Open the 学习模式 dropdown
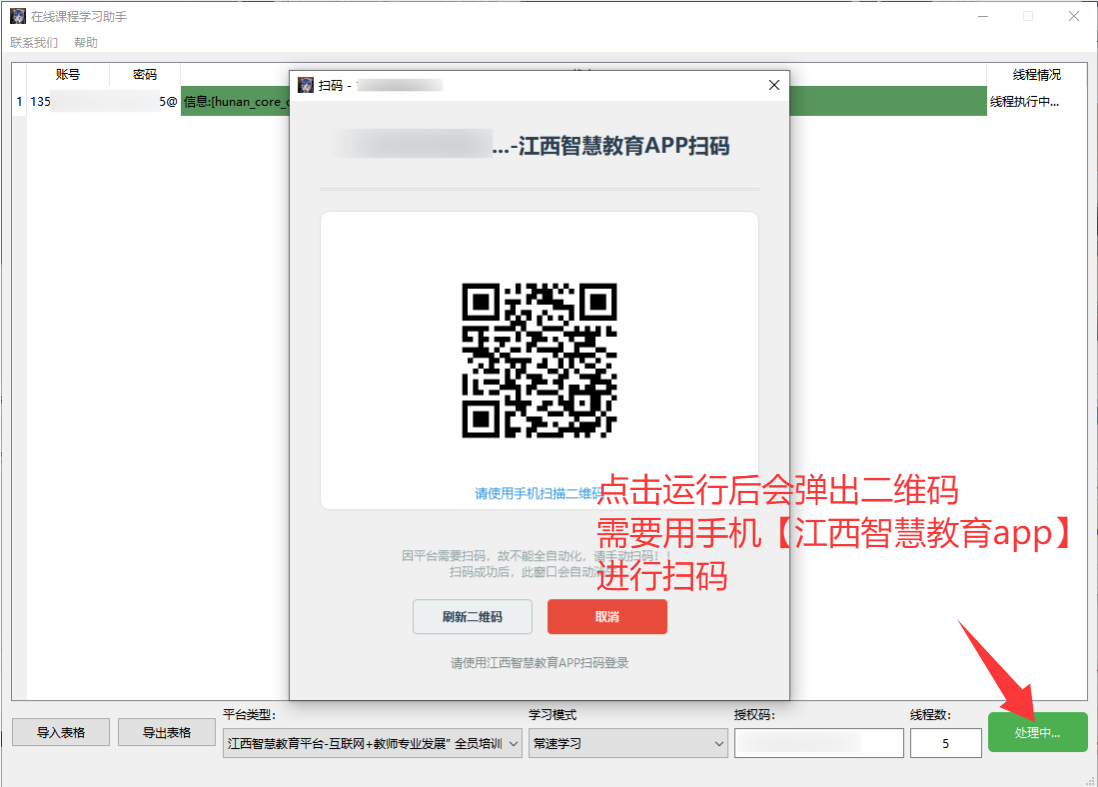Screen dimensions: 1098x787 pyautogui.click(x=628, y=743)
